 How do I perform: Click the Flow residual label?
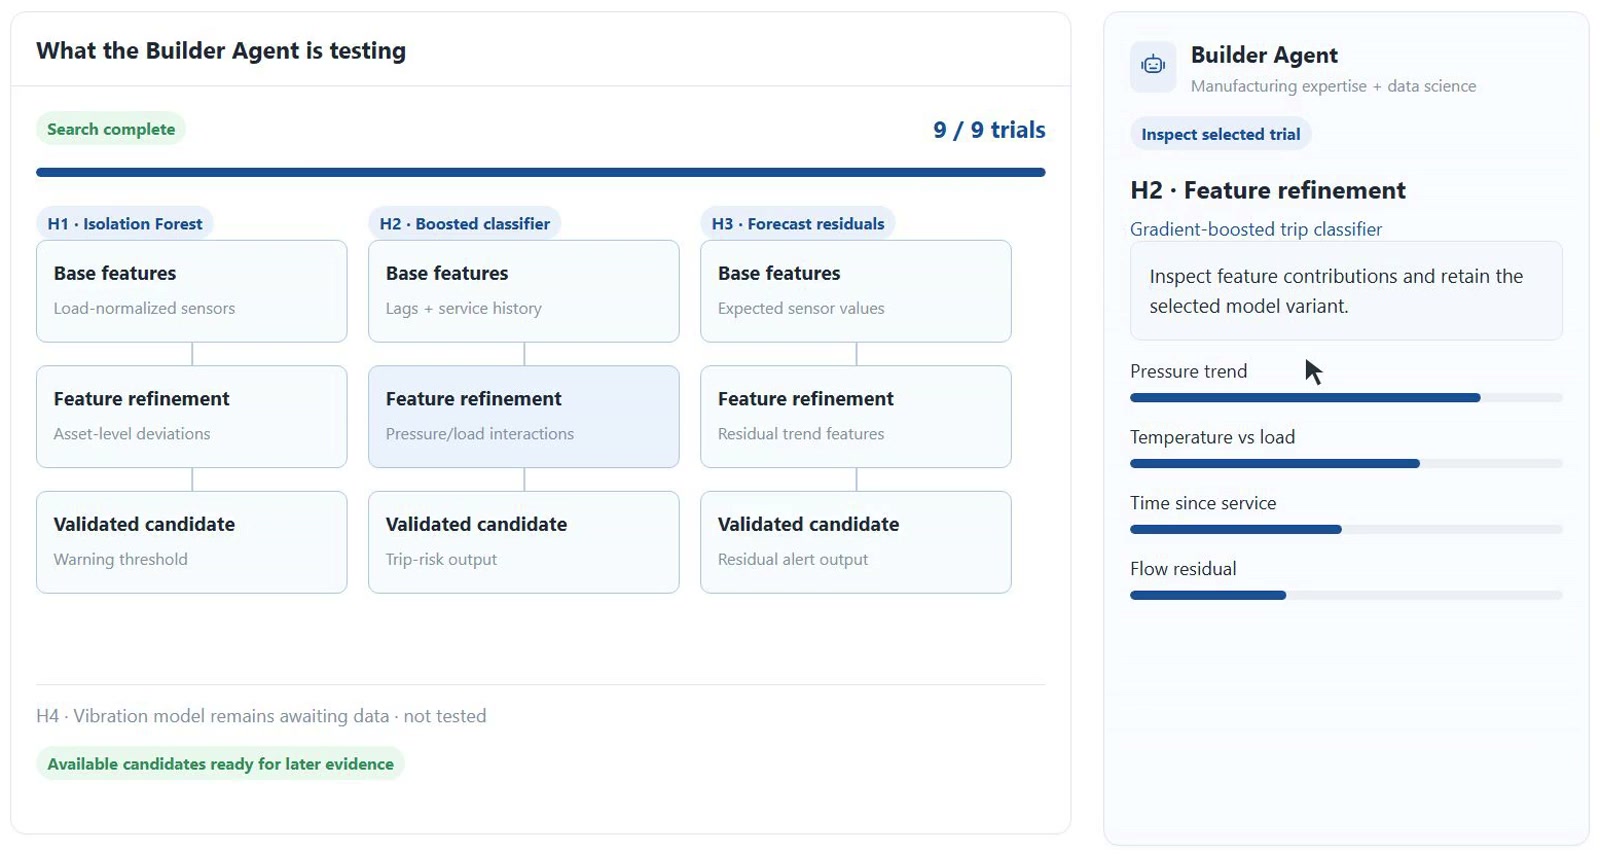pyautogui.click(x=1183, y=569)
